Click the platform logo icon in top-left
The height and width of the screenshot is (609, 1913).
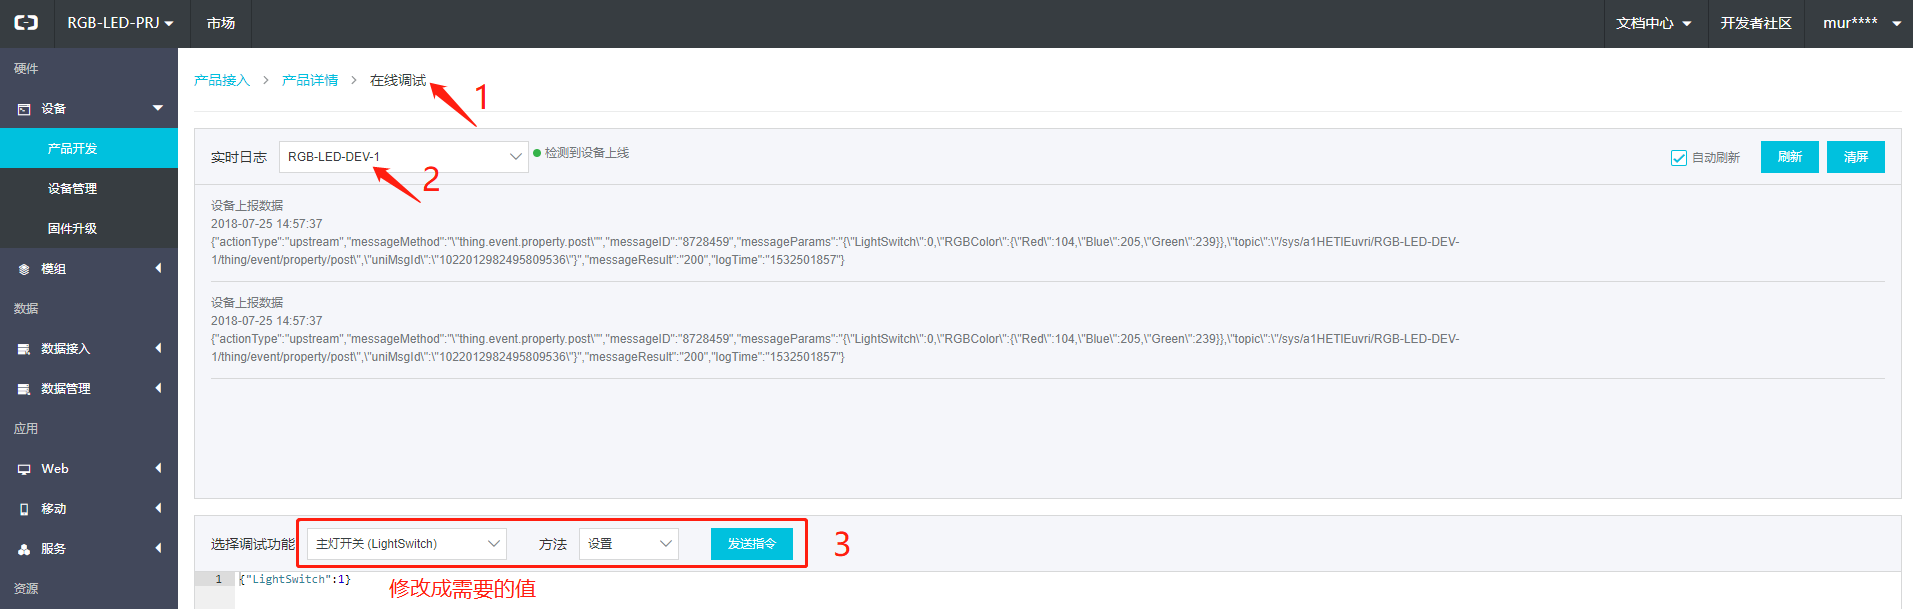26,22
